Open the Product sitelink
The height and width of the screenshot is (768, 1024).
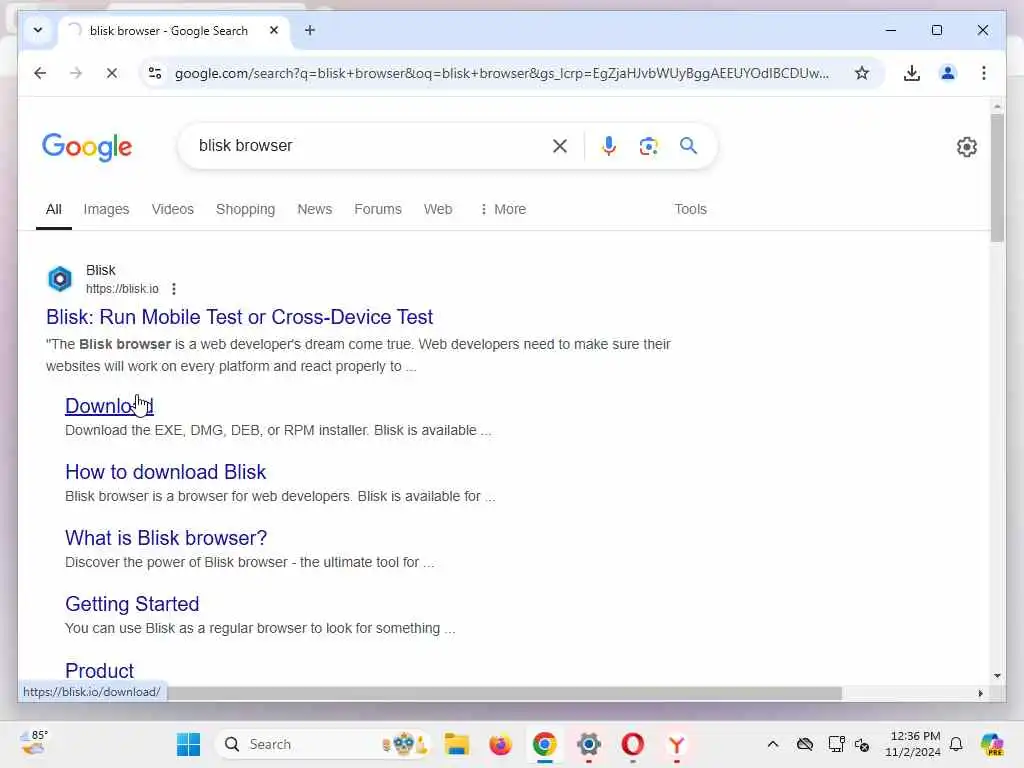tap(99, 670)
